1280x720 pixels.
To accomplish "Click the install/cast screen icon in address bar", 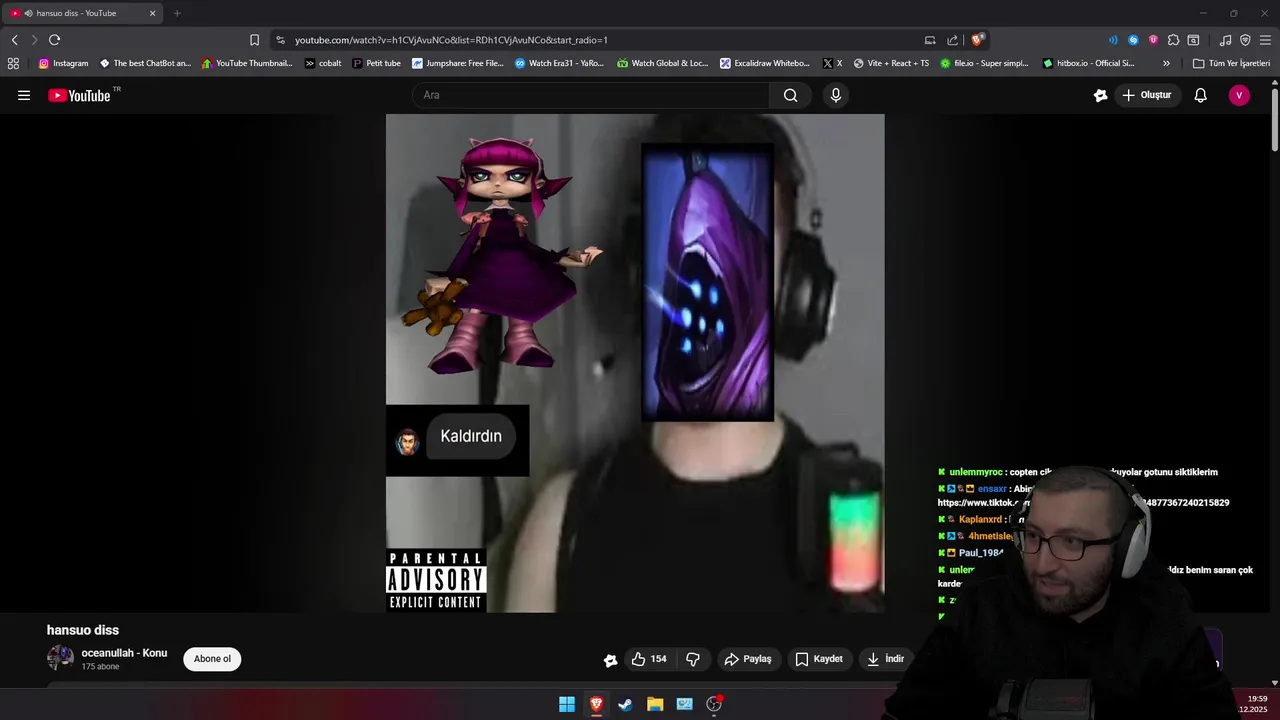I will point(930,40).
